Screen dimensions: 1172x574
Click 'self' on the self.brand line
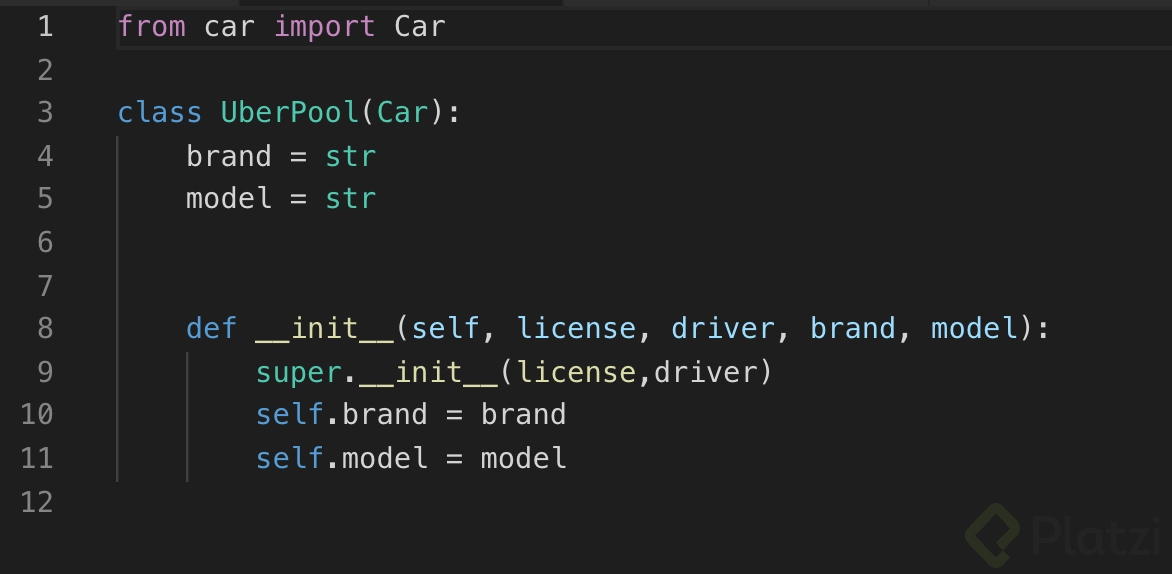pos(290,414)
